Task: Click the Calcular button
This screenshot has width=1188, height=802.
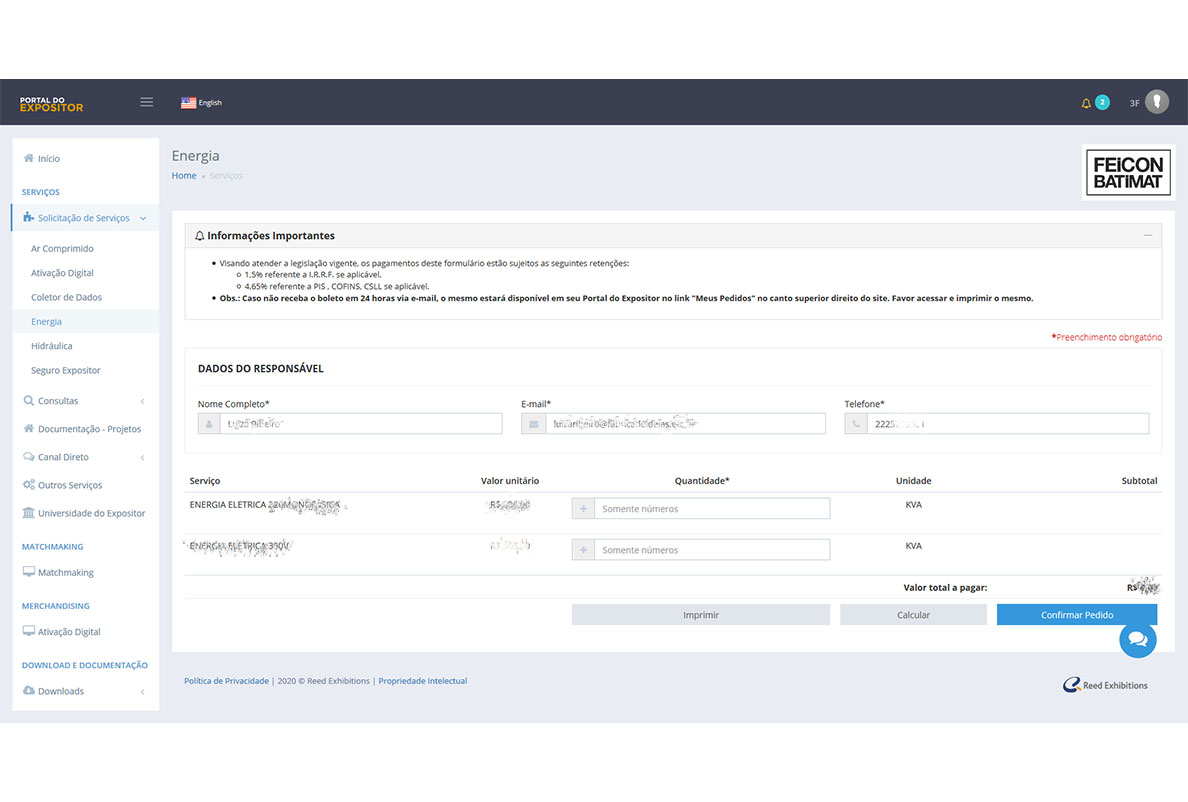Action: click(913, 614)
